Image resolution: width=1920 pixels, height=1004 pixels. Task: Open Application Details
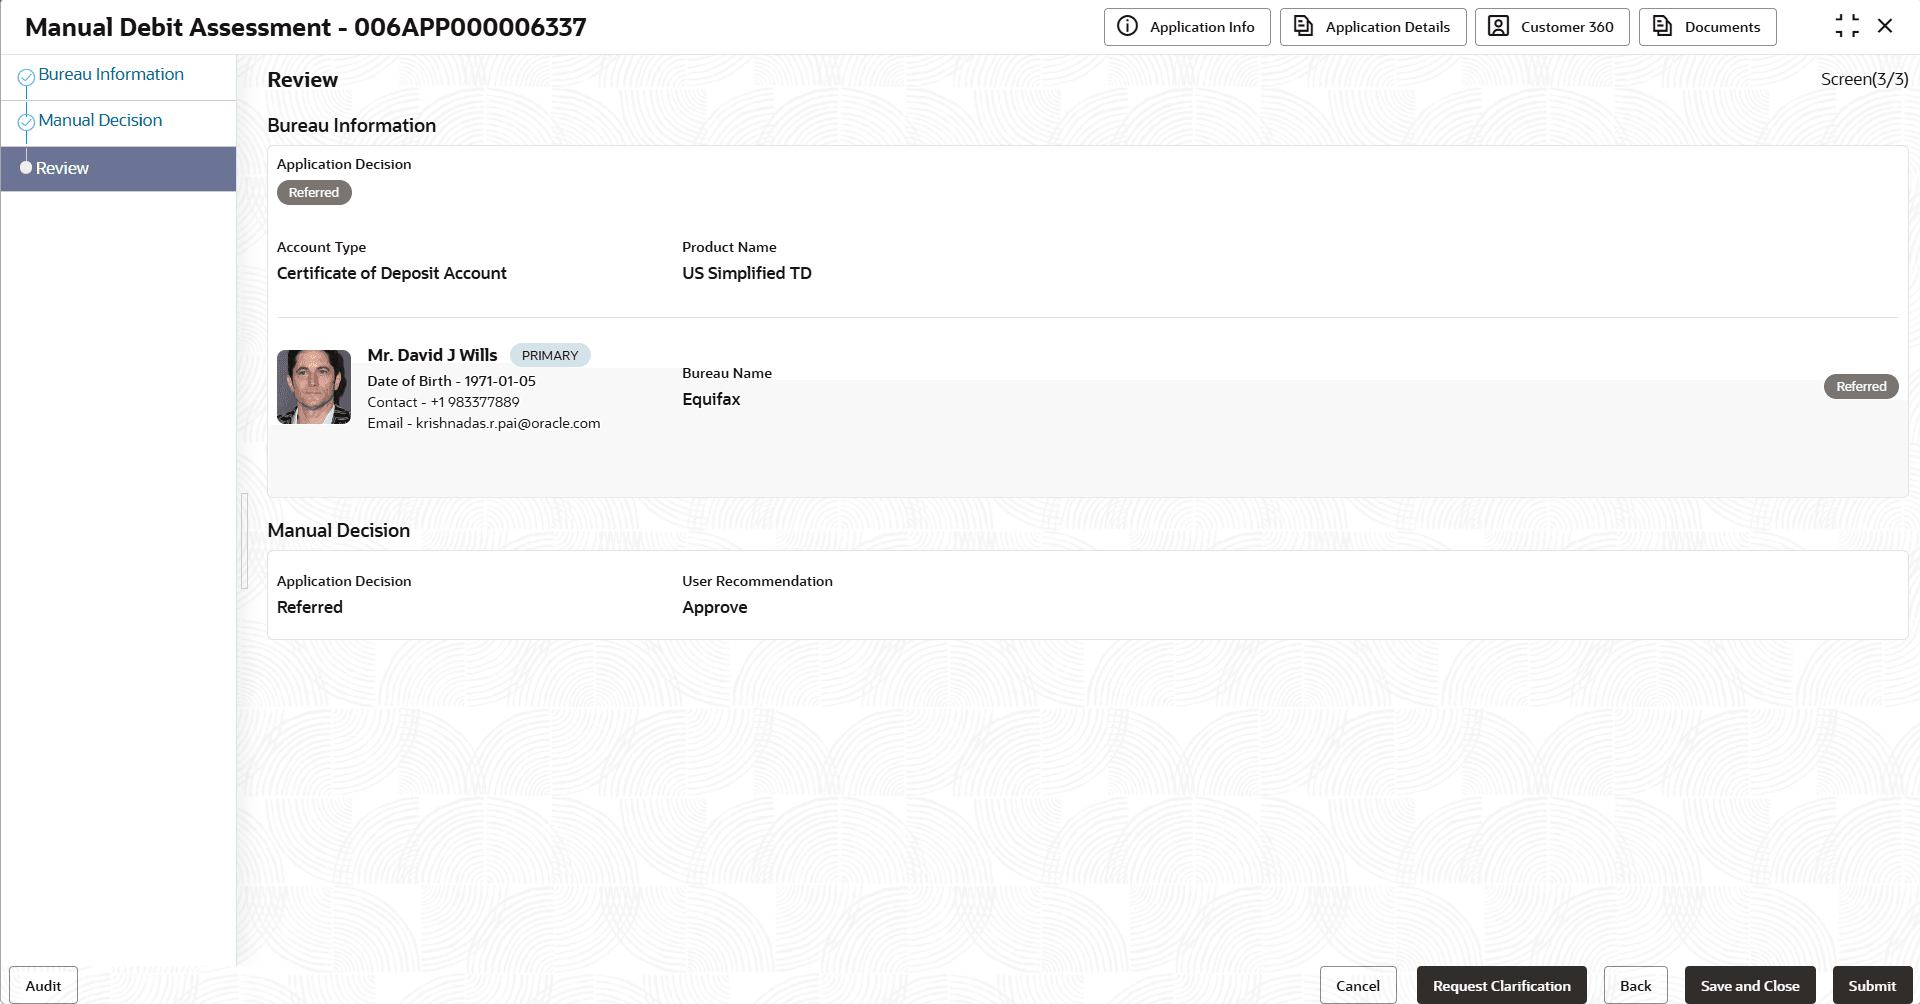pos(1373,27)
